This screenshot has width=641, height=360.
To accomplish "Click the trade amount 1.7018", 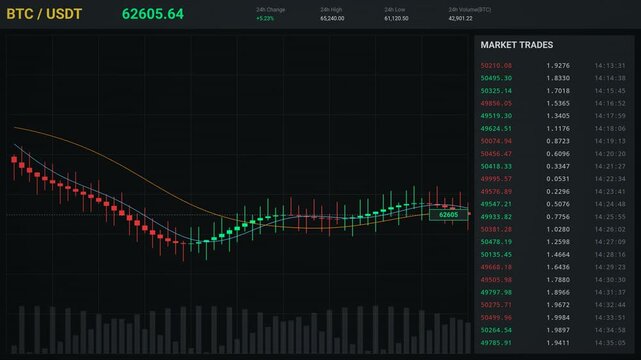I will 558,91.
